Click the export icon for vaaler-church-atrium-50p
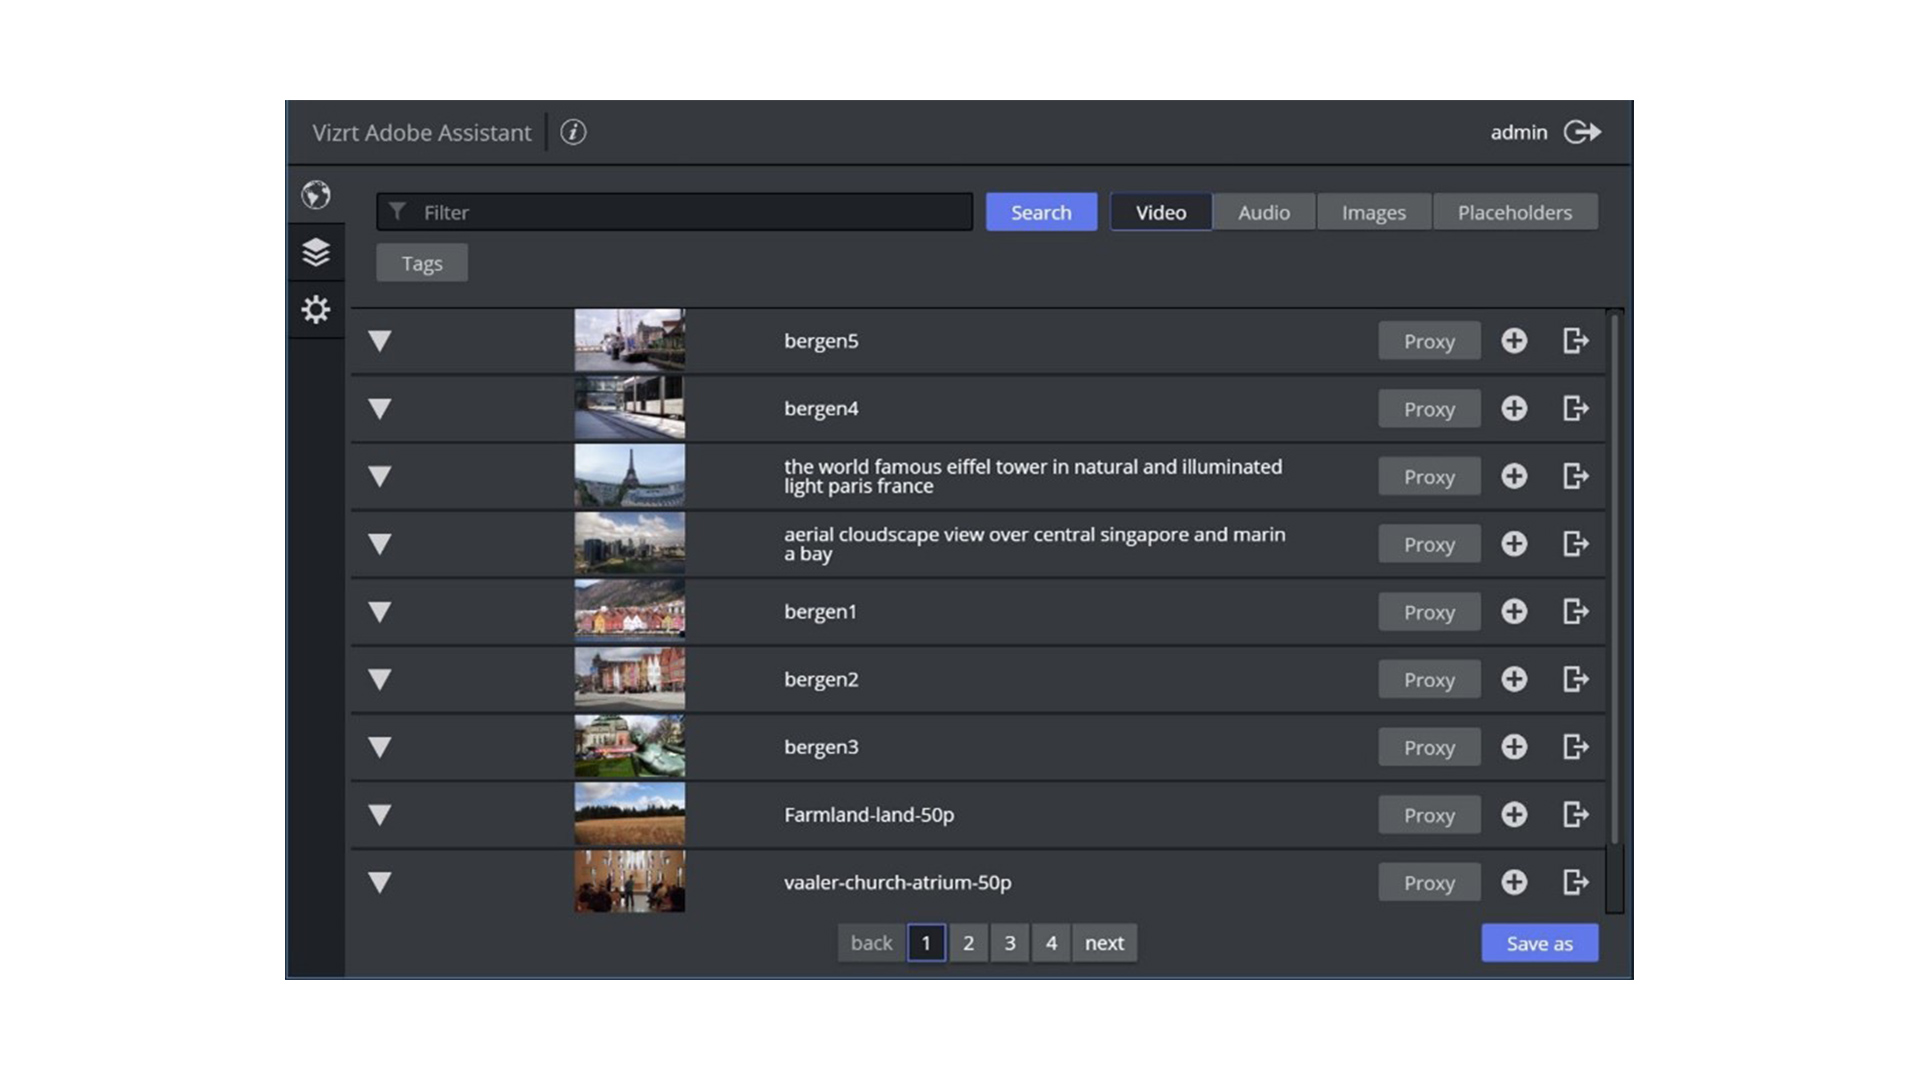Screen dimensions: 1920x1080 pyautogui.click(x=1575, y=883)
